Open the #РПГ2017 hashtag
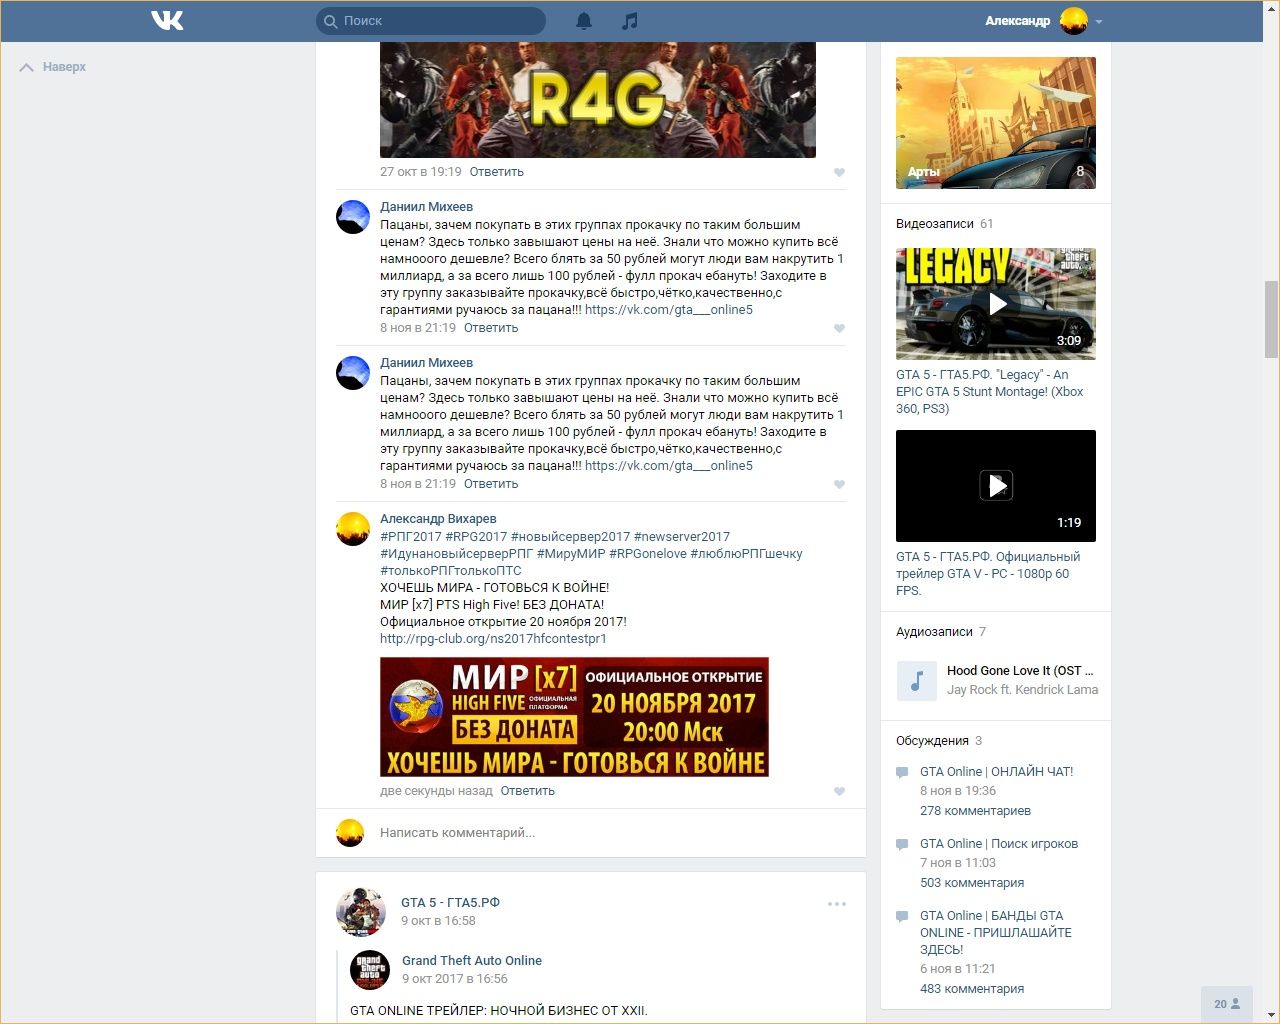The height and width of the screenshot is (1024, 1280). click(x=411, y=537)
